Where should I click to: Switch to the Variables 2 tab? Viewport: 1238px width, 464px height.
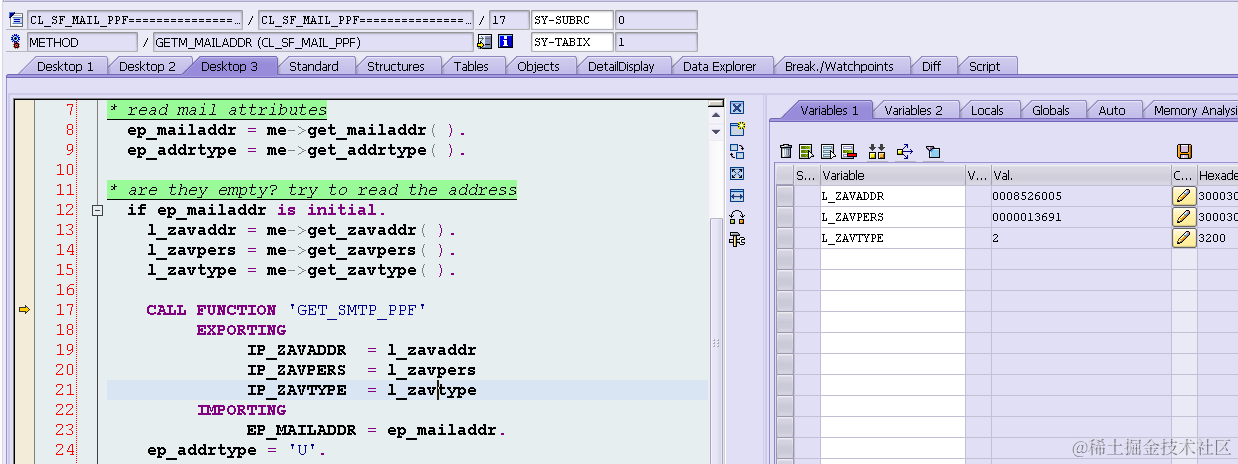click(x=913, y=110)
